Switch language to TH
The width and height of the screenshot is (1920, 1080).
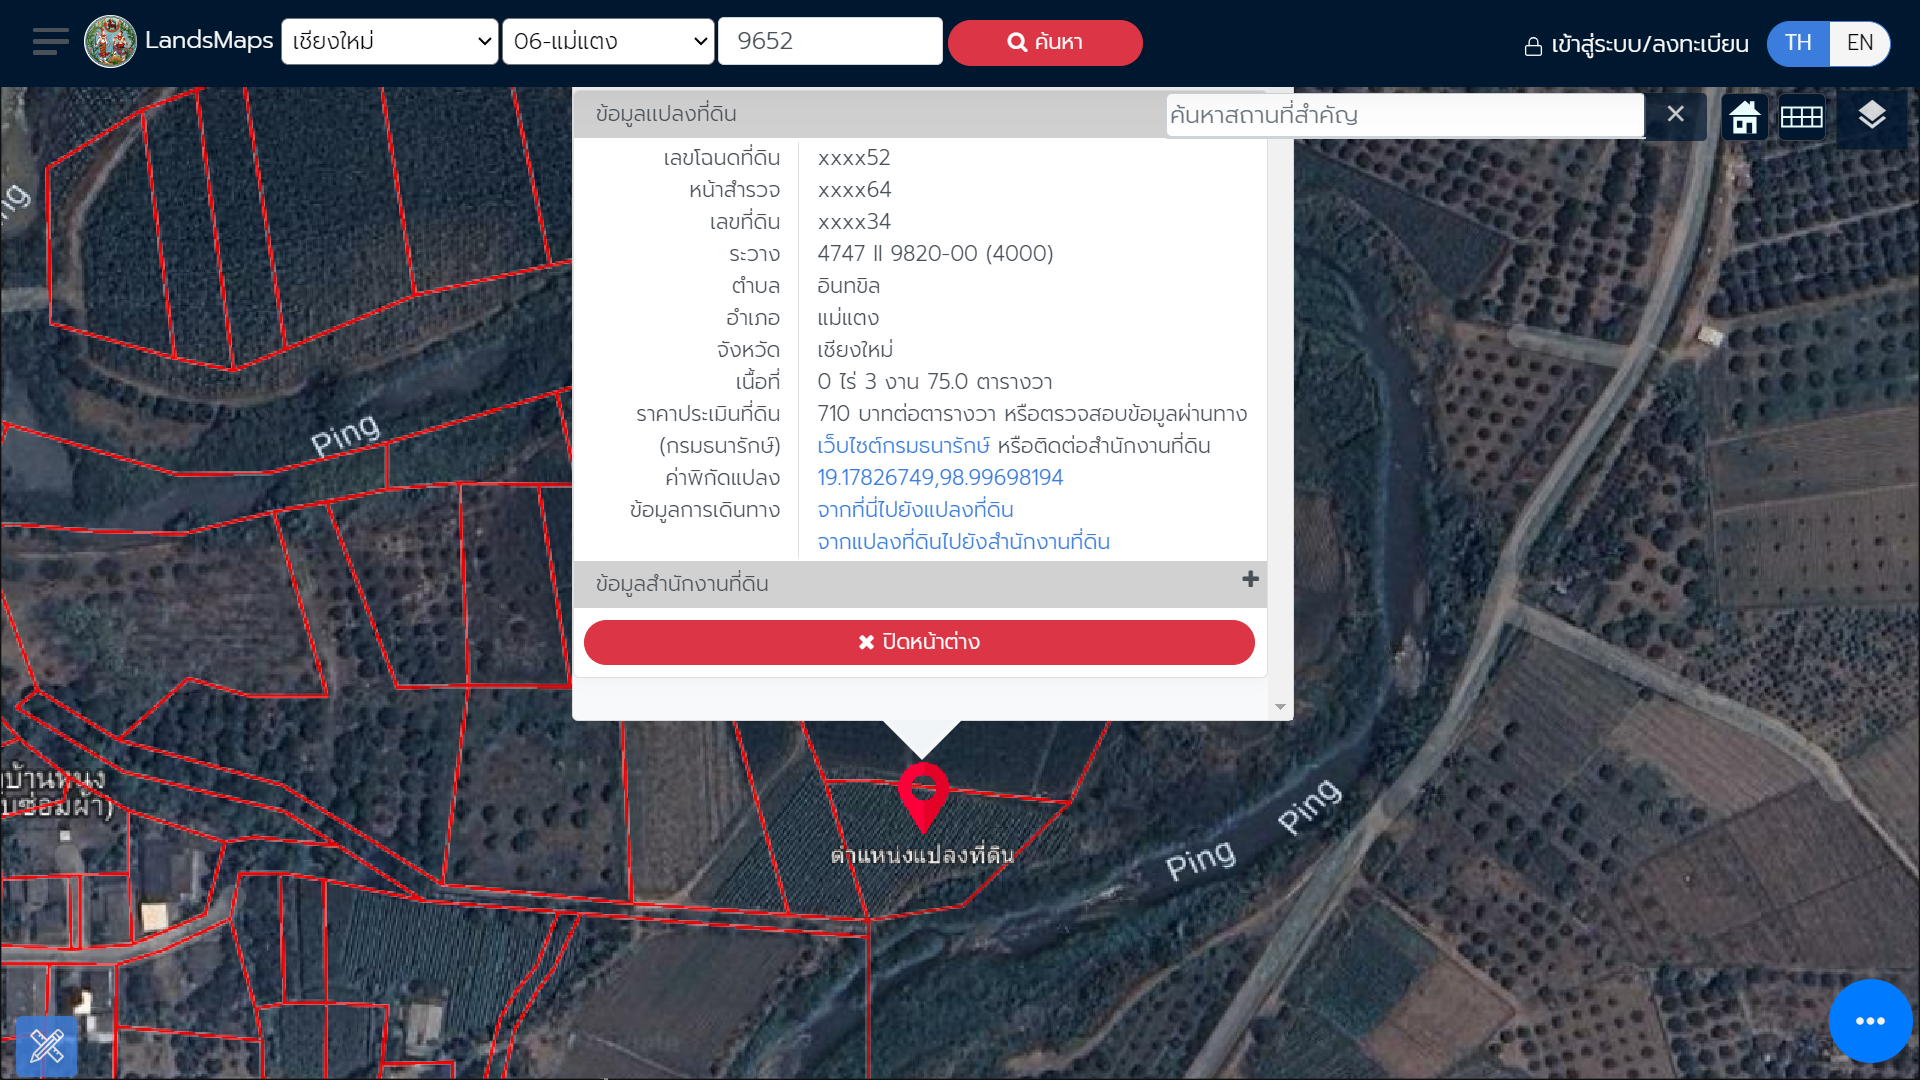1798,43
